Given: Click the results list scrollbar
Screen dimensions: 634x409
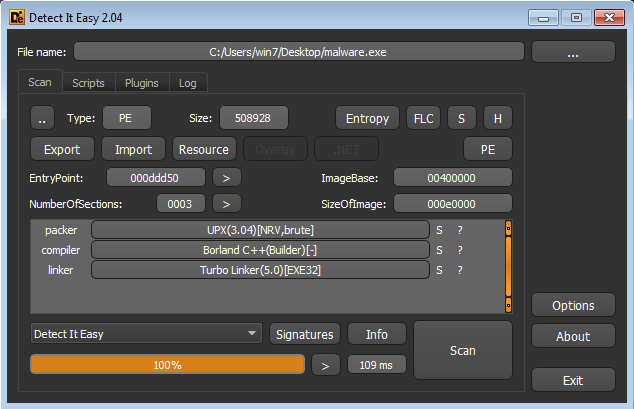Looking at the screenshot, I should 508,267.
